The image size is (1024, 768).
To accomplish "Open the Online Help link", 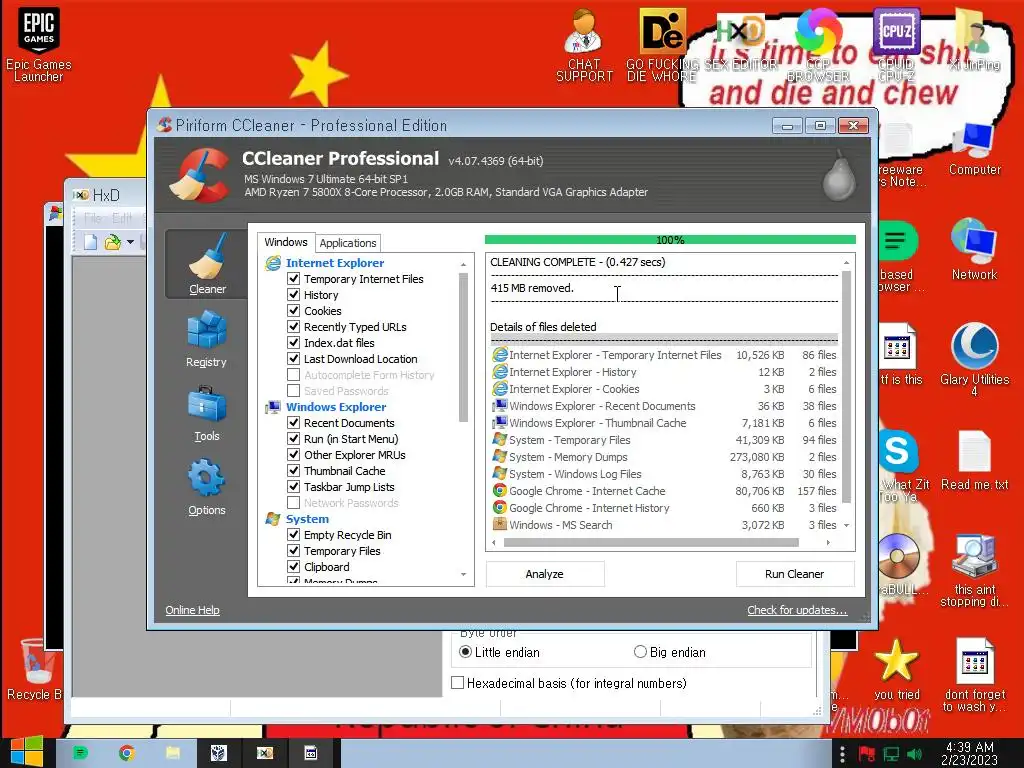I will (192, 610).
